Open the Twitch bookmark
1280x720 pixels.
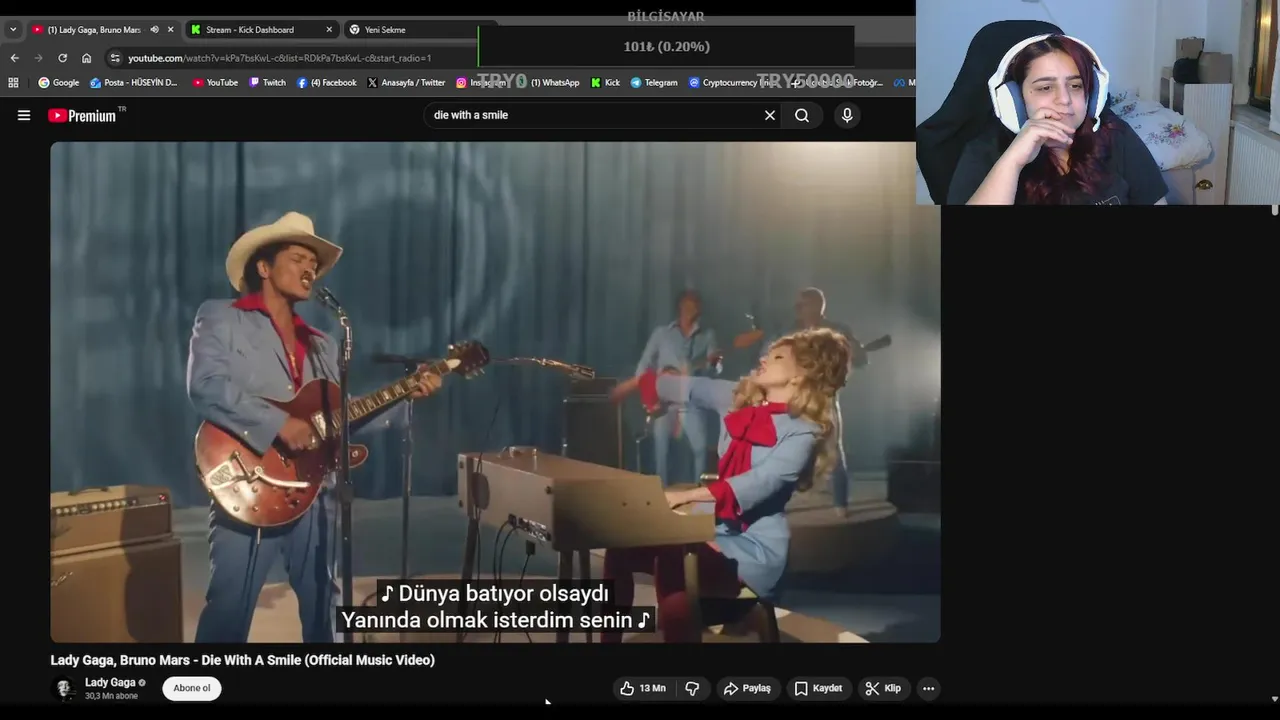(267, 83)
